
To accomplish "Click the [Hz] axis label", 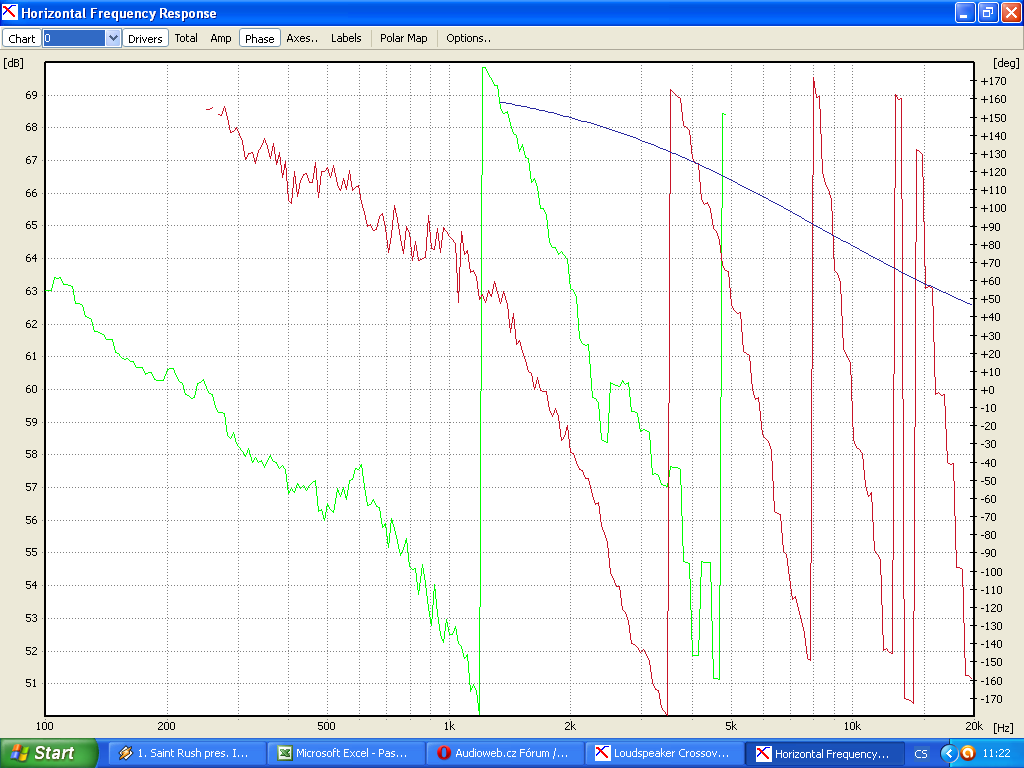I will pyautogui.click(x=1002, y=727).
